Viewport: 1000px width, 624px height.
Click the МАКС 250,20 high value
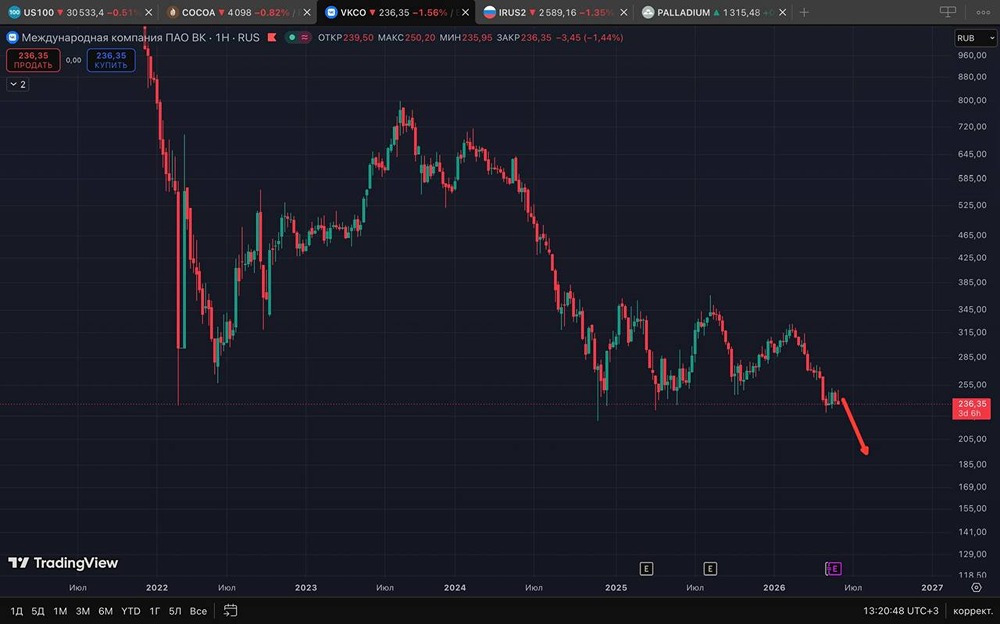point(406,38)
